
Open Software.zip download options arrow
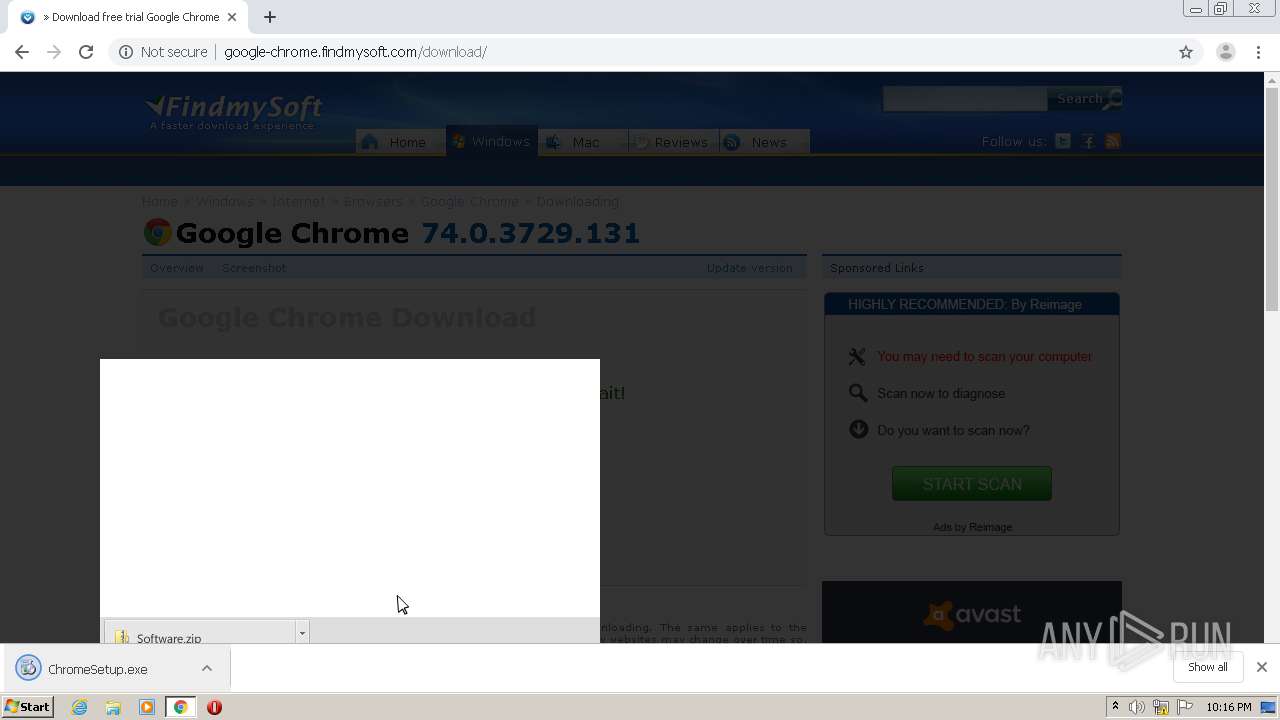[302, 633]
